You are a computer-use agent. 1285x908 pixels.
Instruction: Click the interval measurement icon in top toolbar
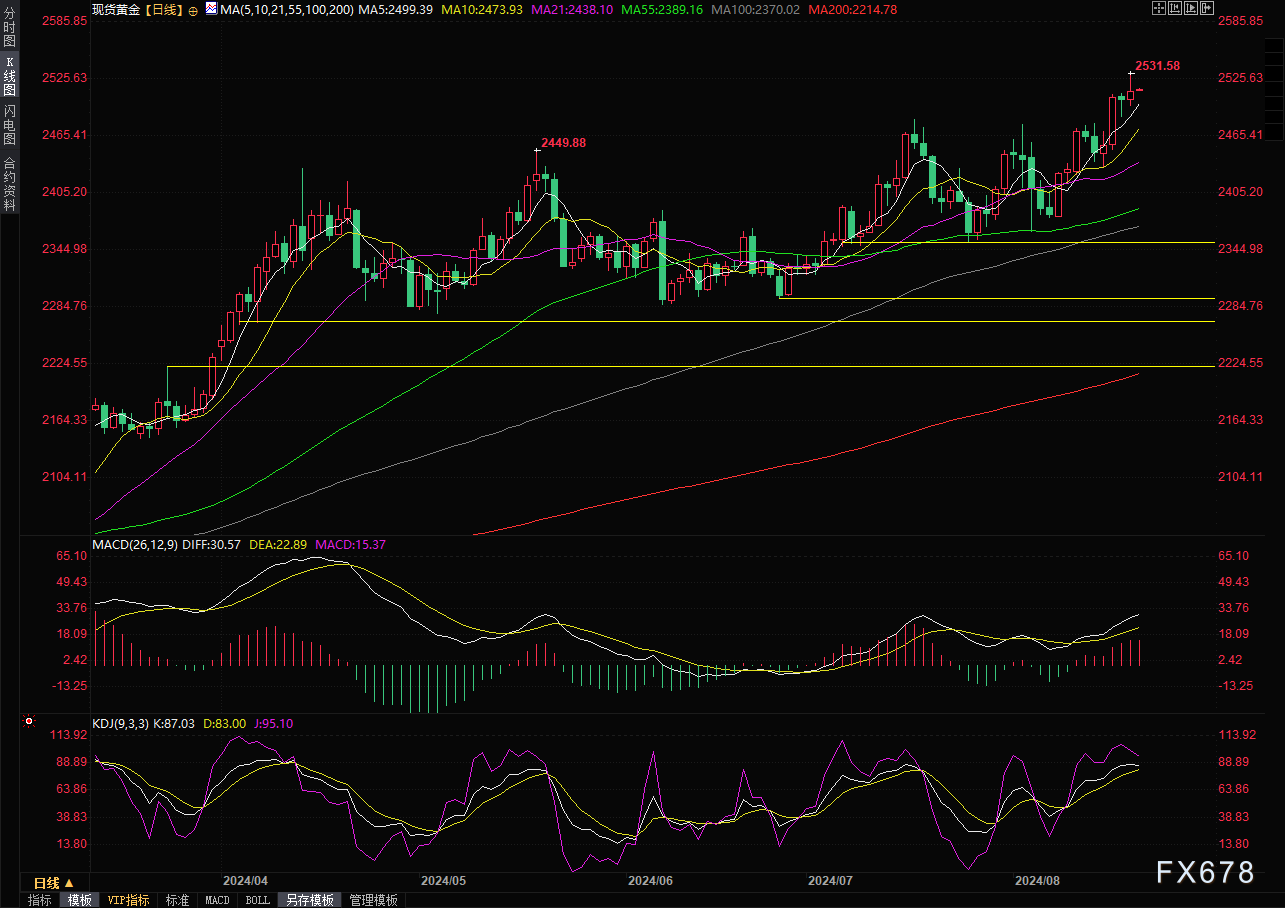click(x=1175, y=8)
